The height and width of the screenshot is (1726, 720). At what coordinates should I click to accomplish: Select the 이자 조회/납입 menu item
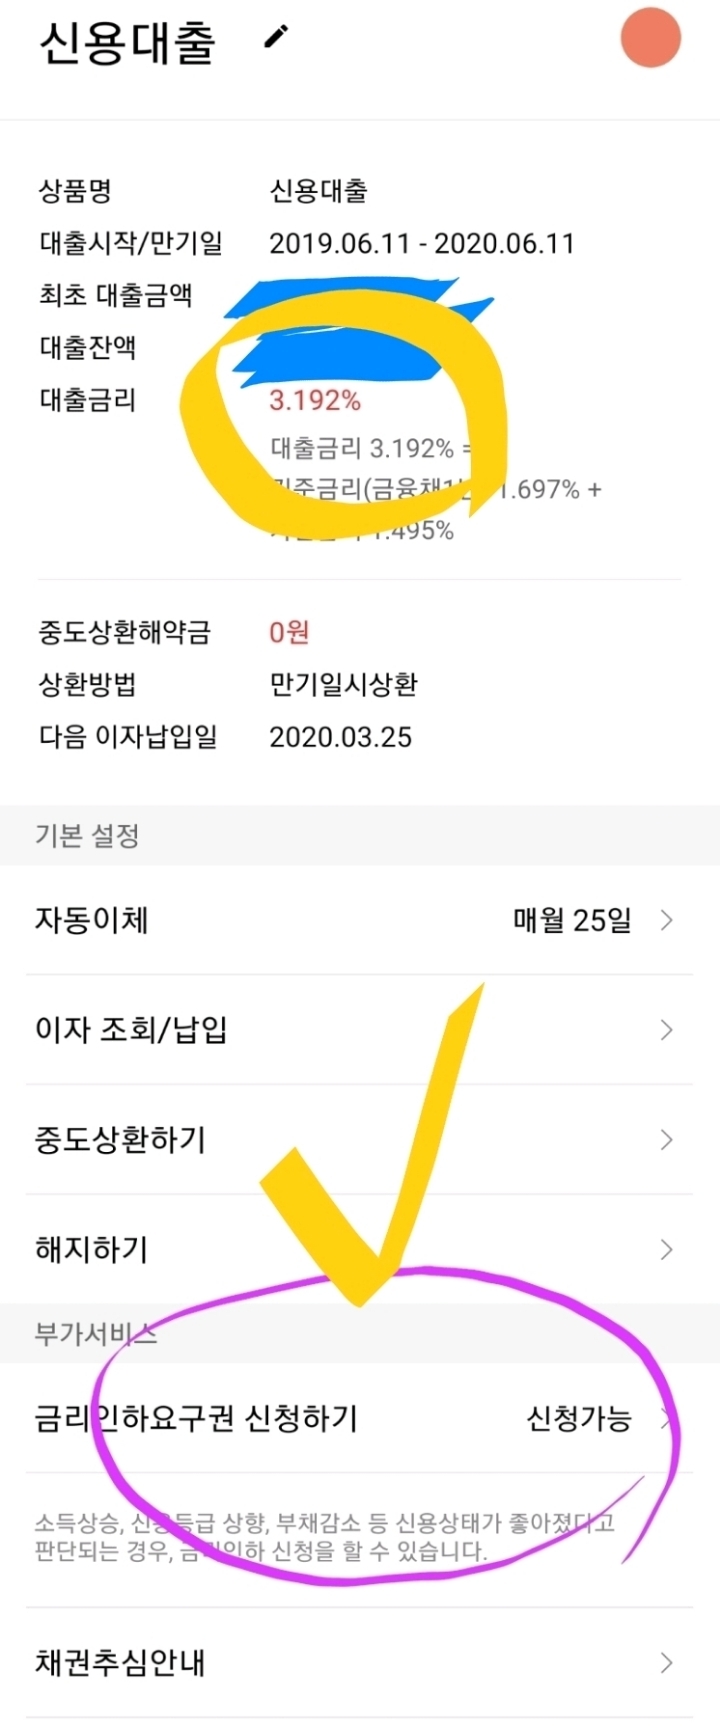(131, 1030)
